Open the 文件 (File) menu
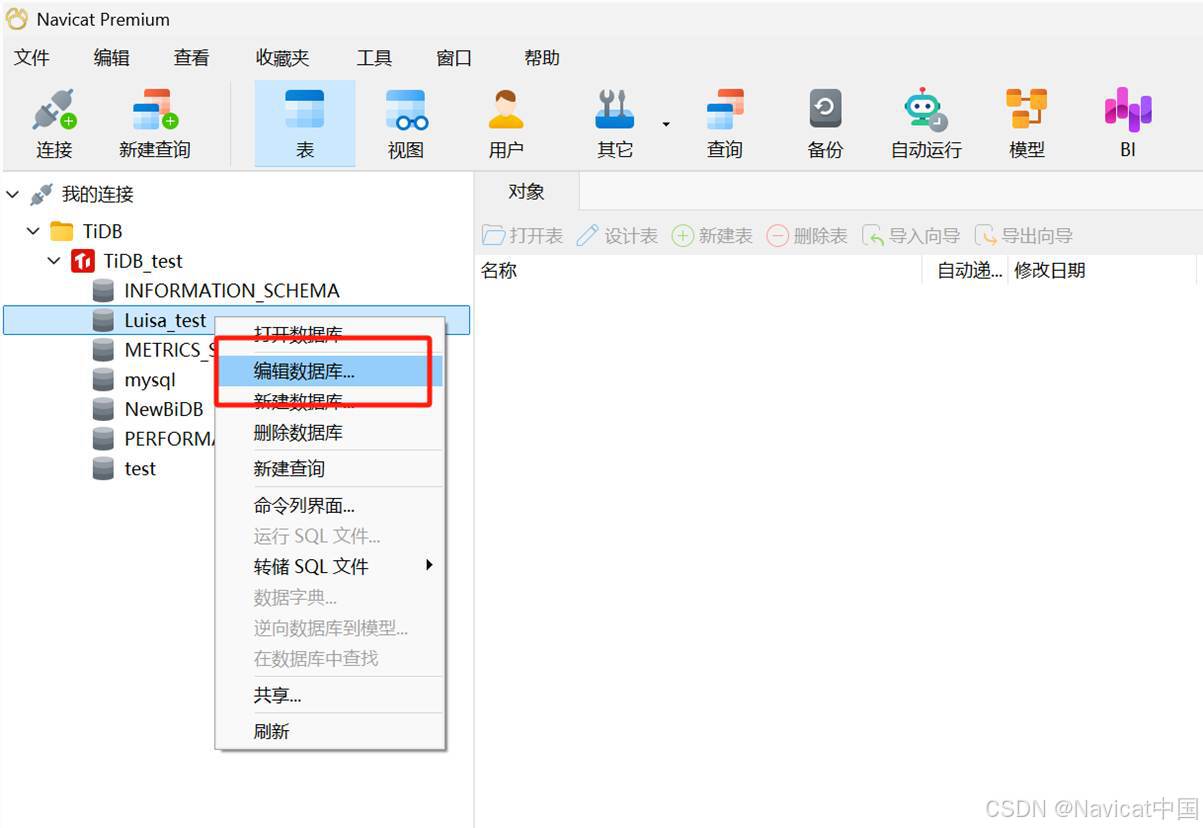This screenshot has width=1203, height=828. coord(32,58)
